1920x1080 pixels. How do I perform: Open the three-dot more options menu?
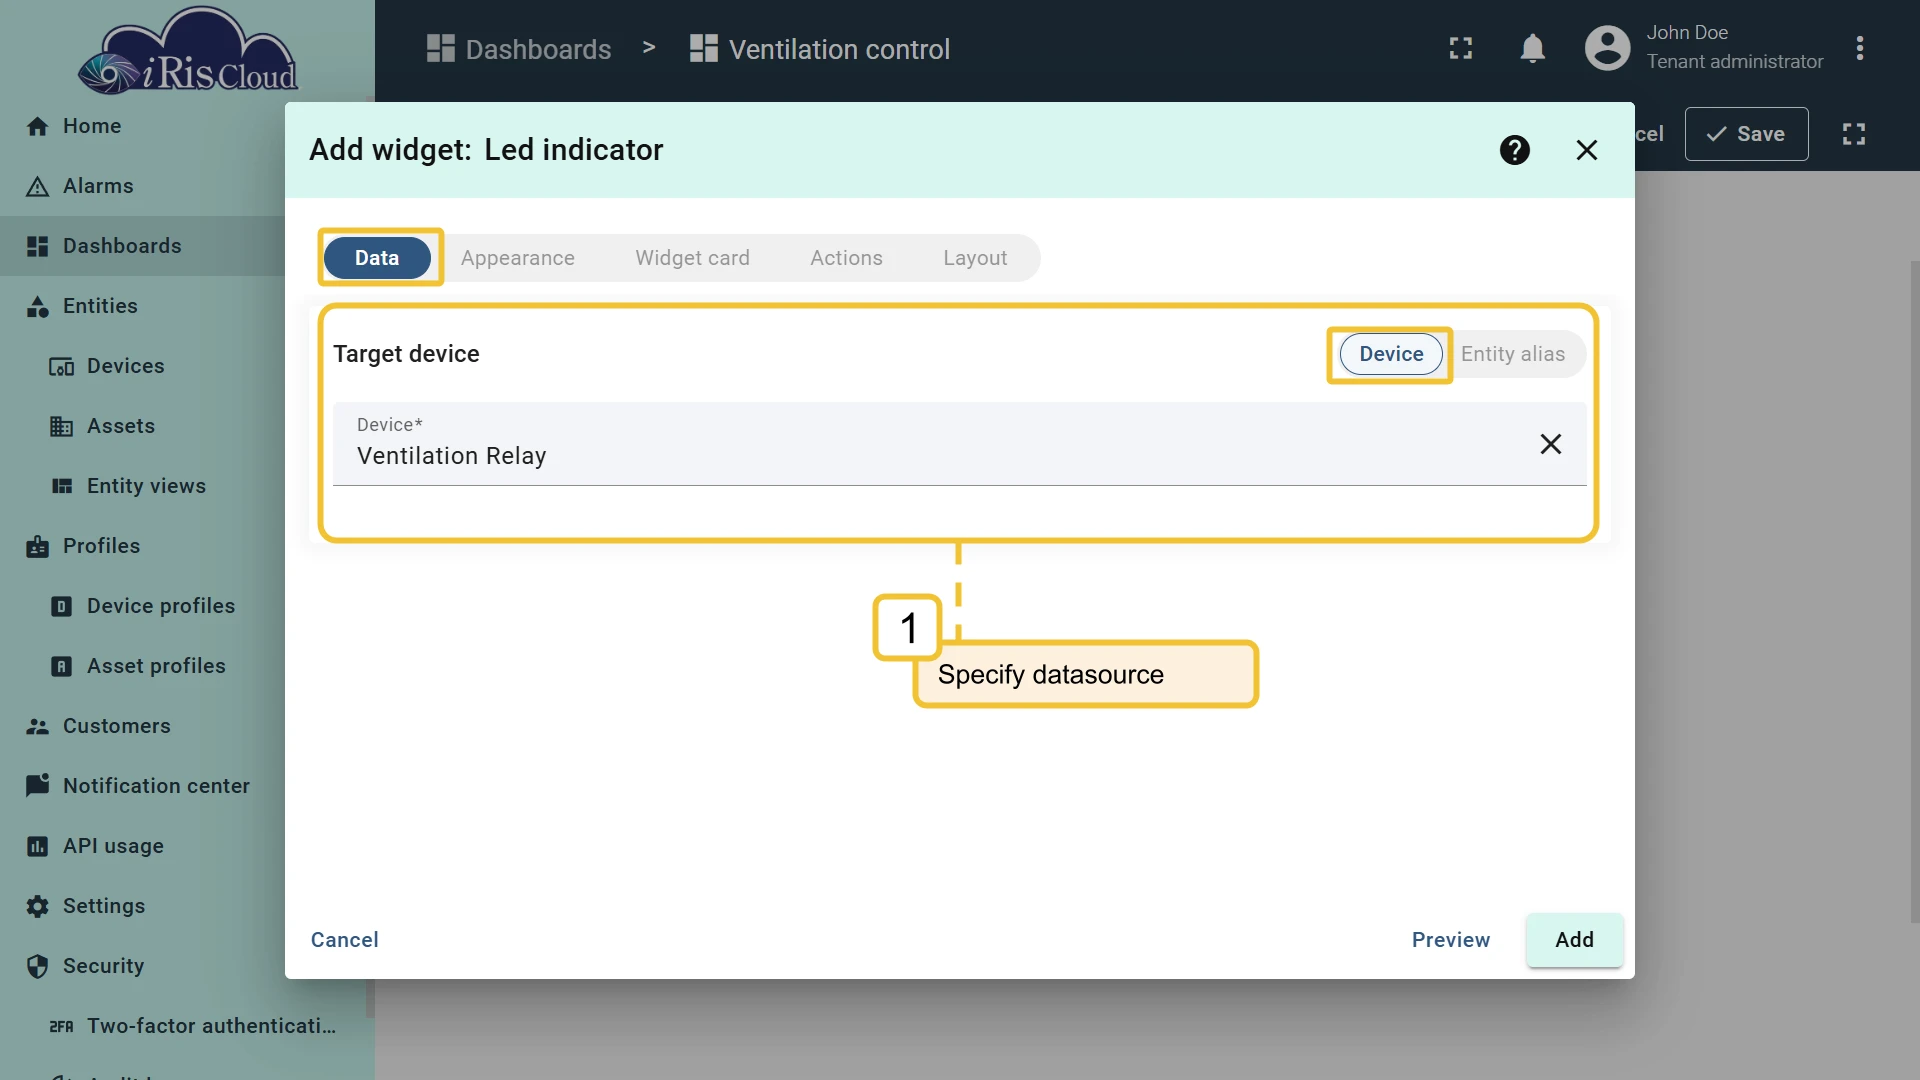point(1859,48)
